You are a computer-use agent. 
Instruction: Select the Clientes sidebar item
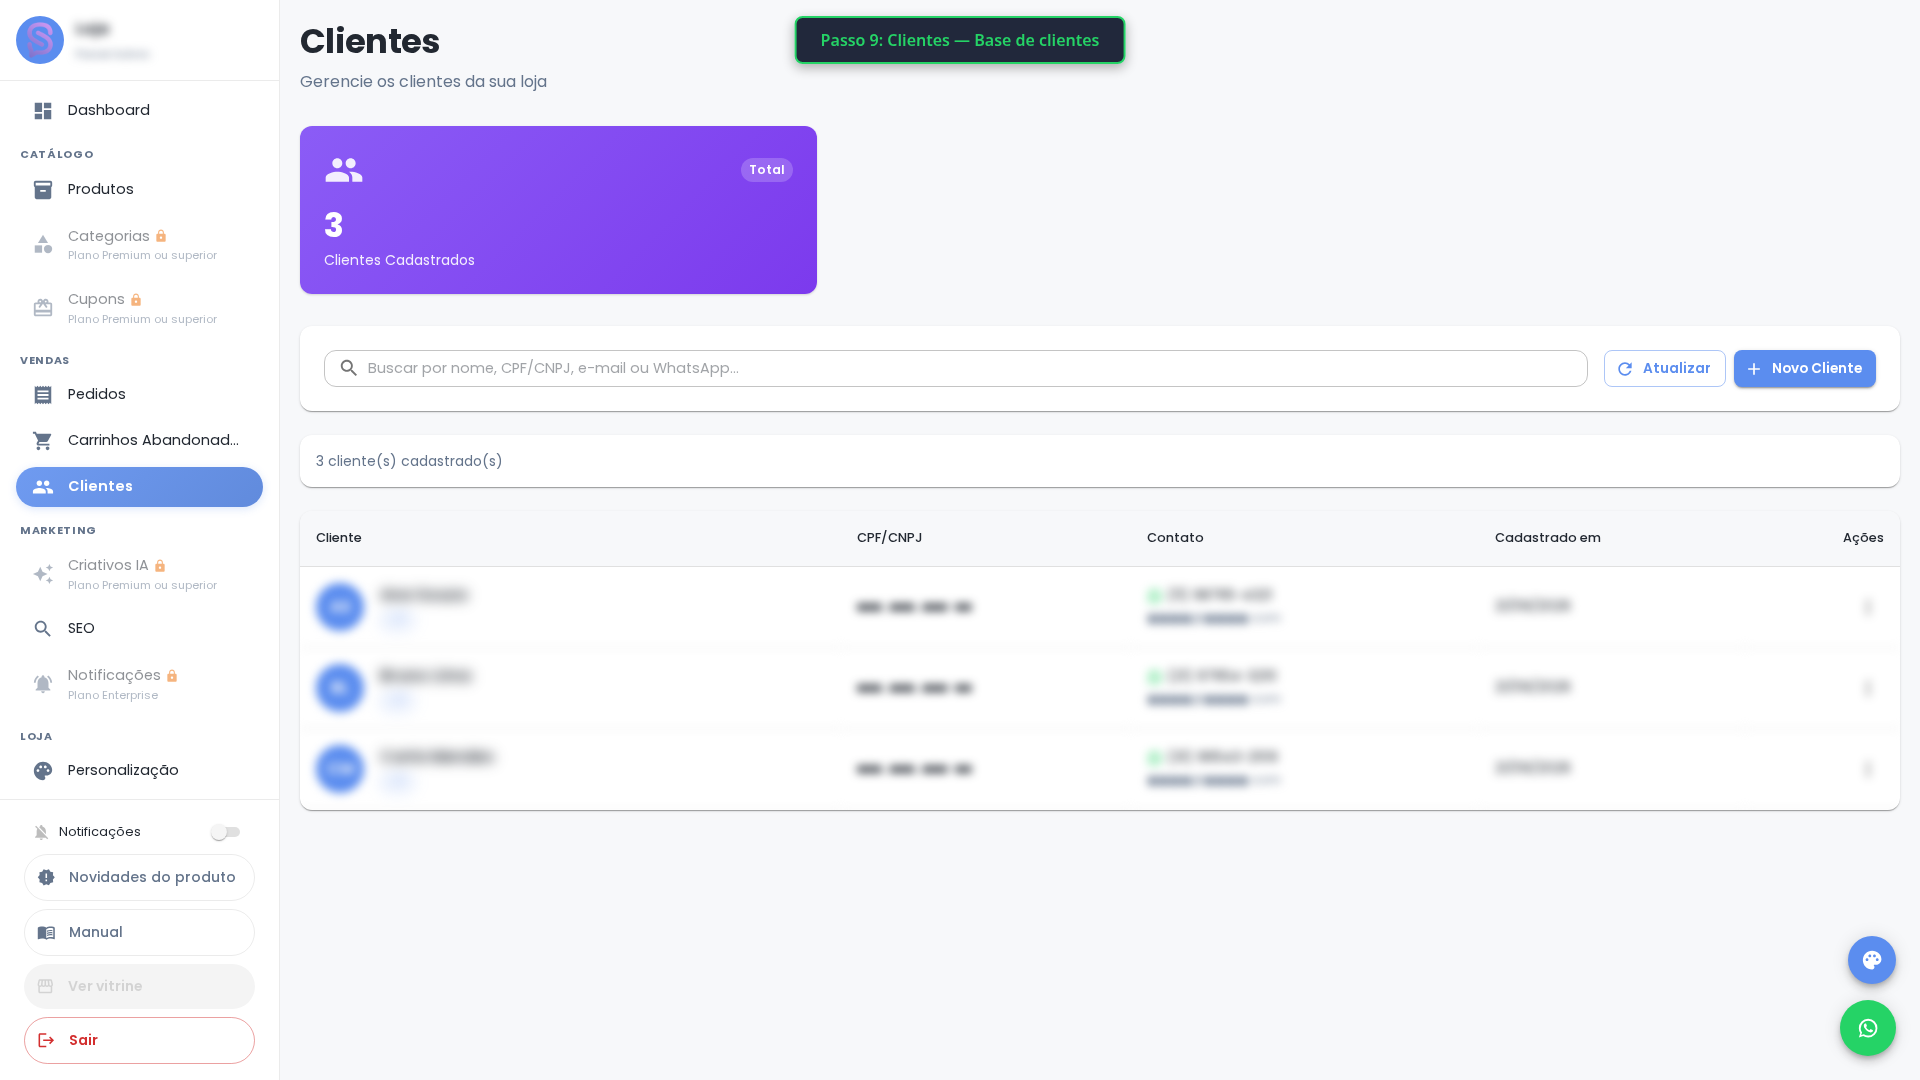(x=139, y=487)
